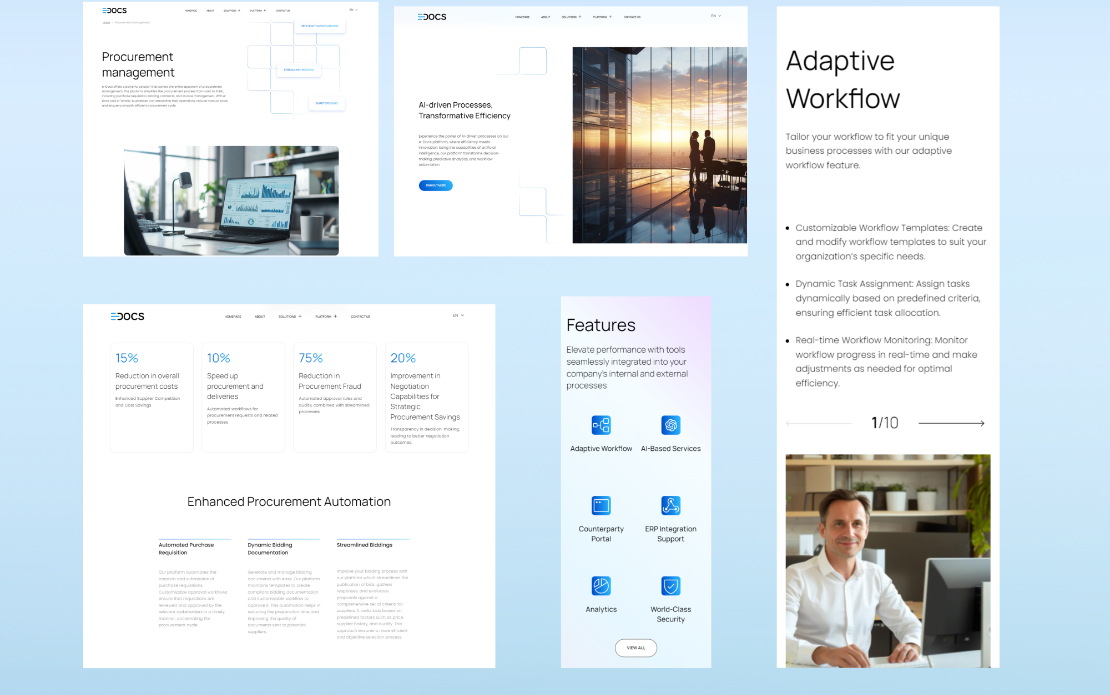
Task: Click the Counterparty Portal label
Action: (x=601, y=534)
